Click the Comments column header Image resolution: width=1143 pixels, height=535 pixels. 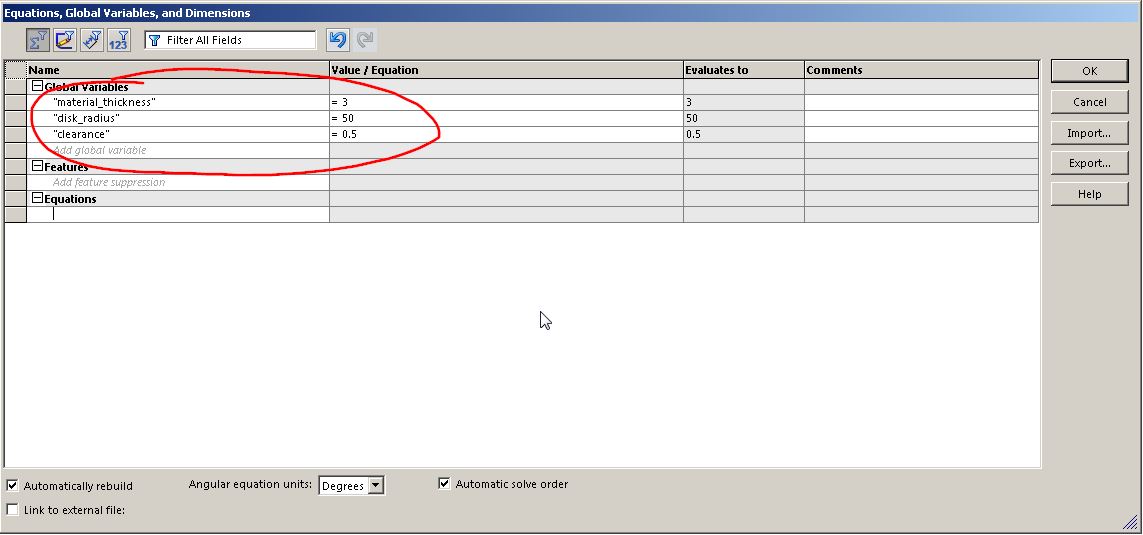tap(921, 70)
